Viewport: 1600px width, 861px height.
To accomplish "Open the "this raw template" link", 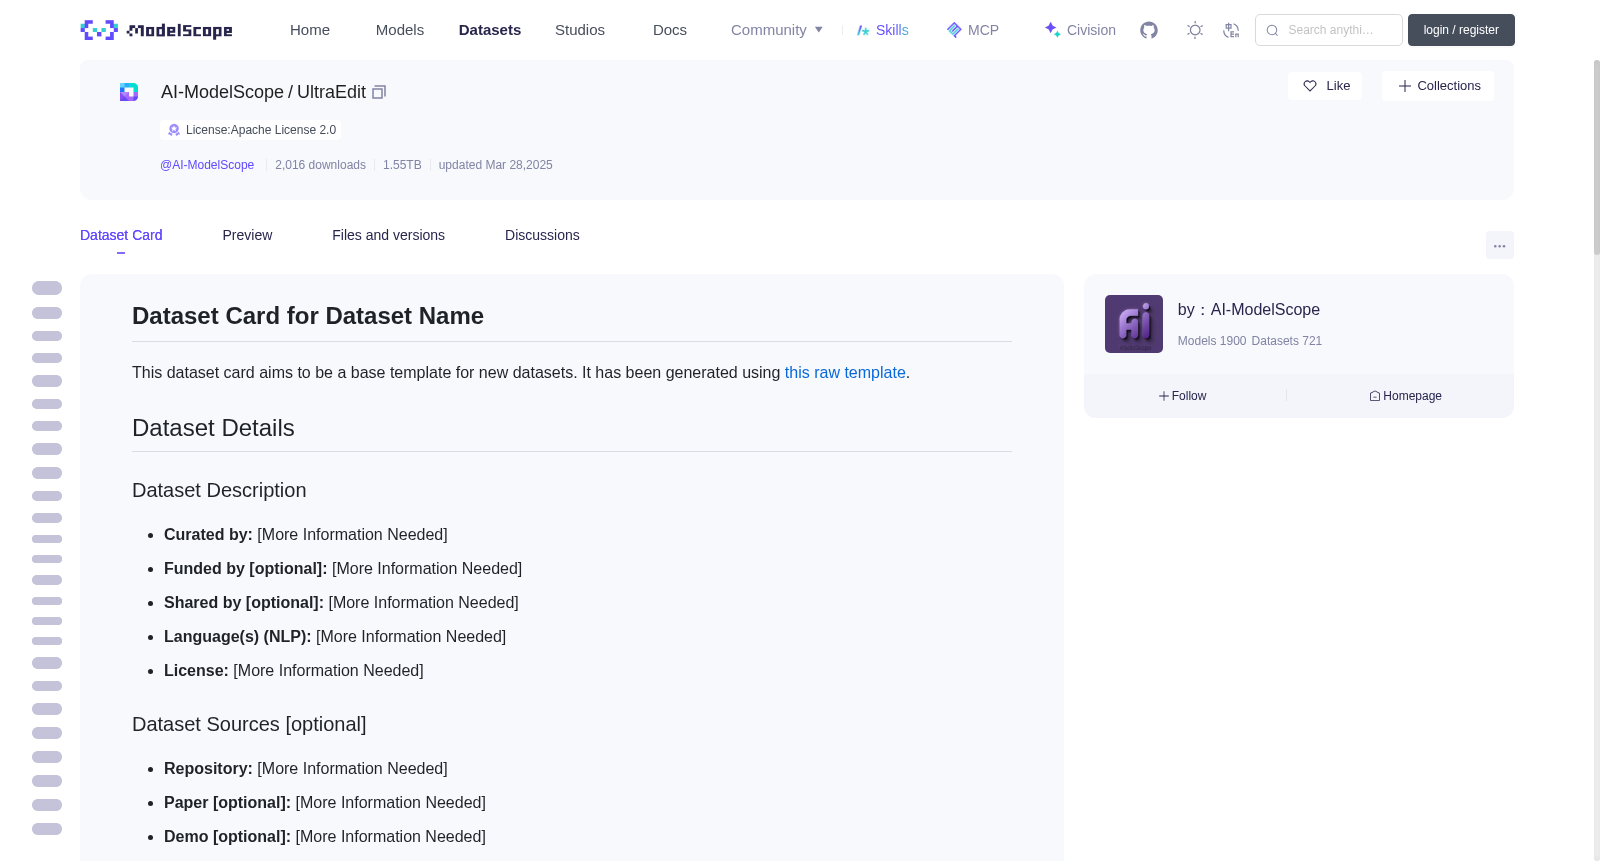I will pyautogui.click(x=845, y=372).
